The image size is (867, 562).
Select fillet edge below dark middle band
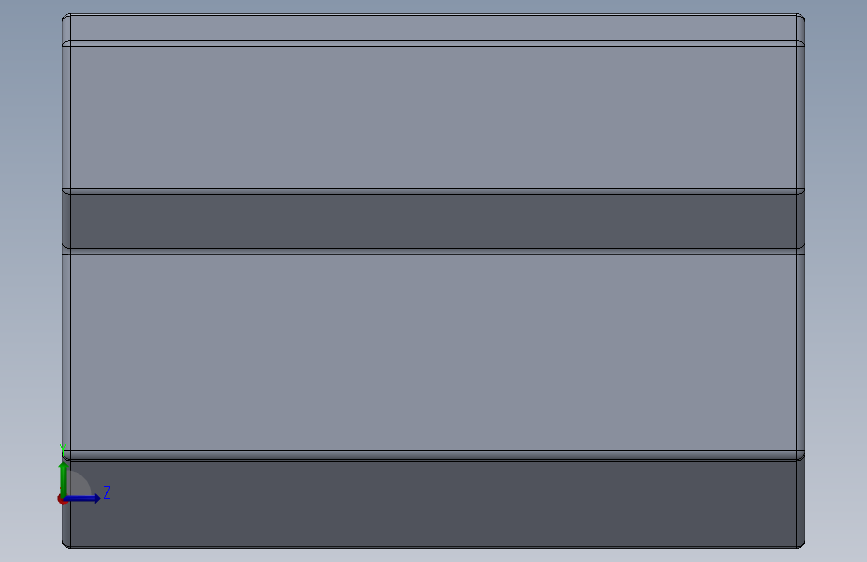coord(434,251)
